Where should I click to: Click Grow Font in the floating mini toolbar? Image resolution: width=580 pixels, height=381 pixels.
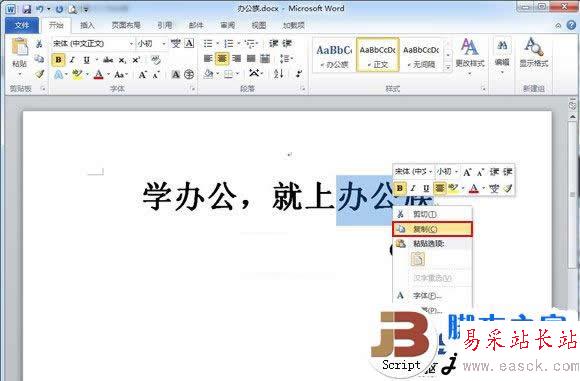click(467, 172)
